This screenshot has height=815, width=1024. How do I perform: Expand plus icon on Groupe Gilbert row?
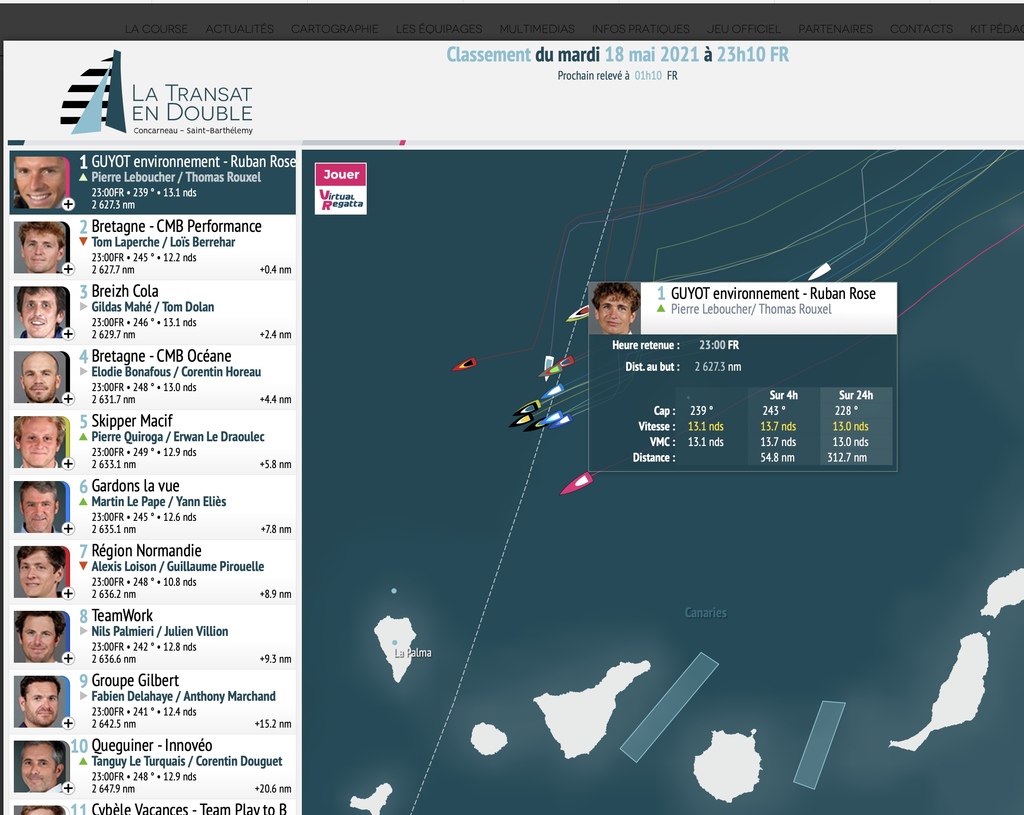click(68, 723)
